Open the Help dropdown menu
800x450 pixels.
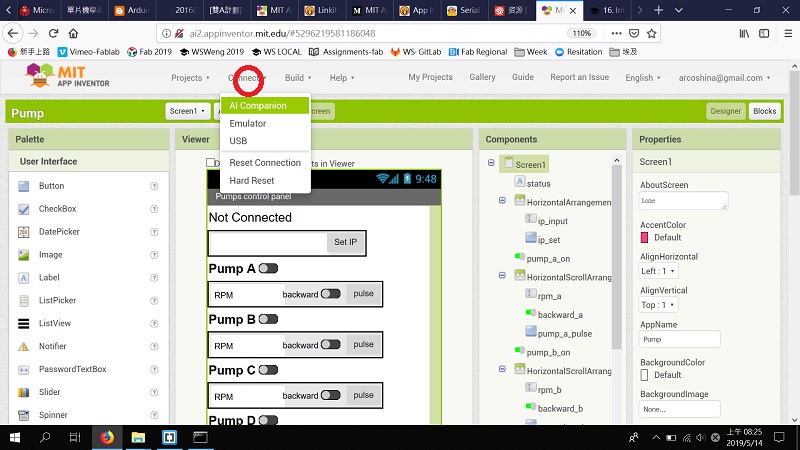pyautogui.click(x=342, y=78)
